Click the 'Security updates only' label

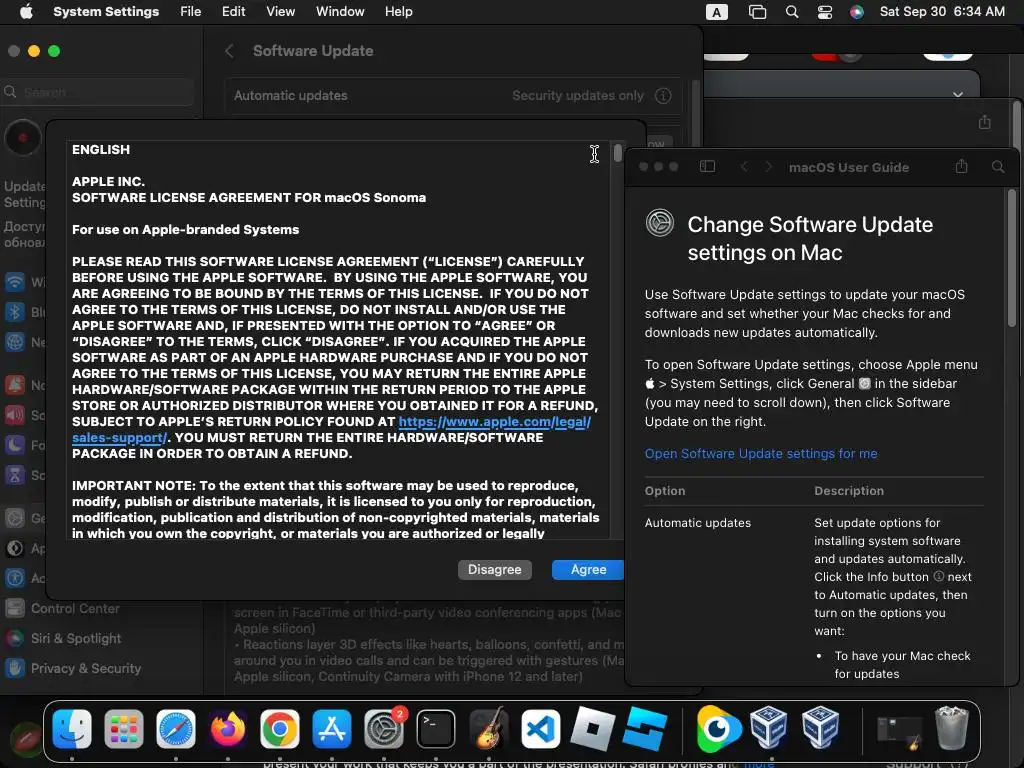[x=577, y=96]
